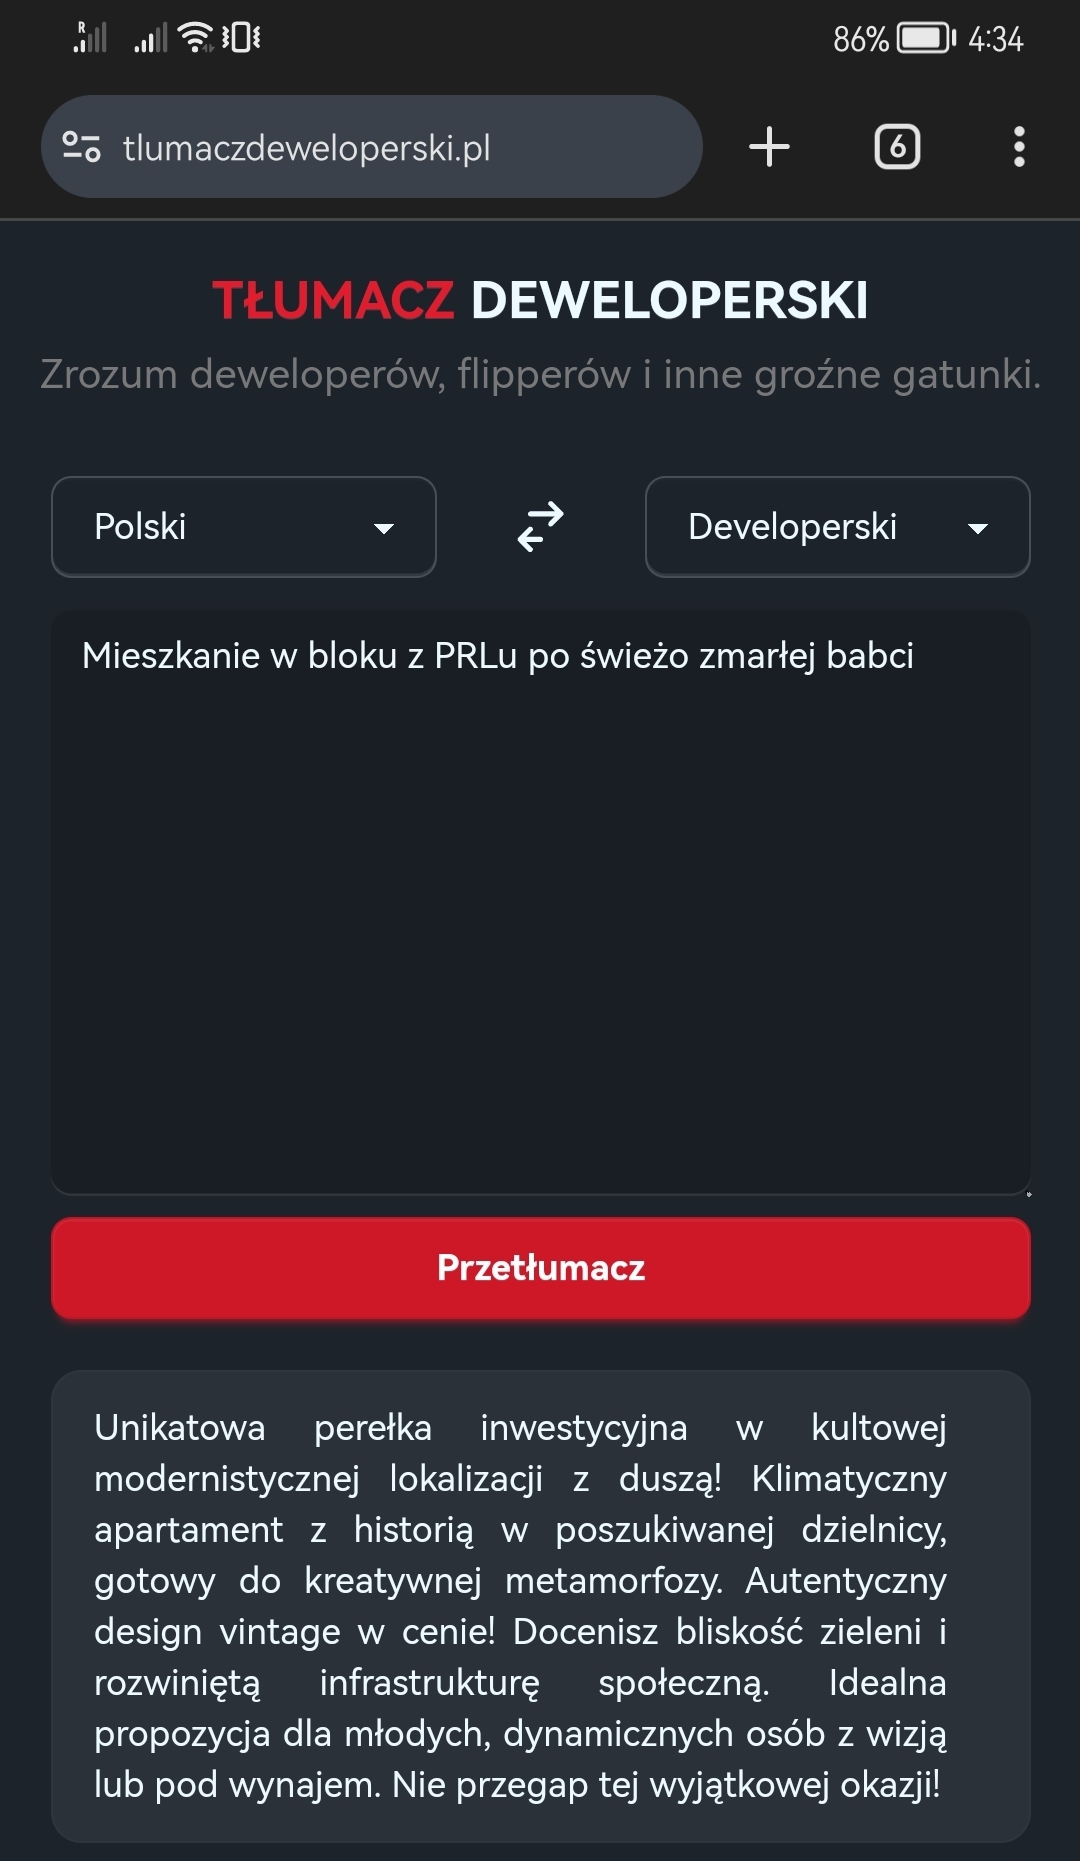Image resolution: width=1080 pixels, height=1861 pixels.
Task: Open the Developerski target language dropdown
Action: [837, 527]
